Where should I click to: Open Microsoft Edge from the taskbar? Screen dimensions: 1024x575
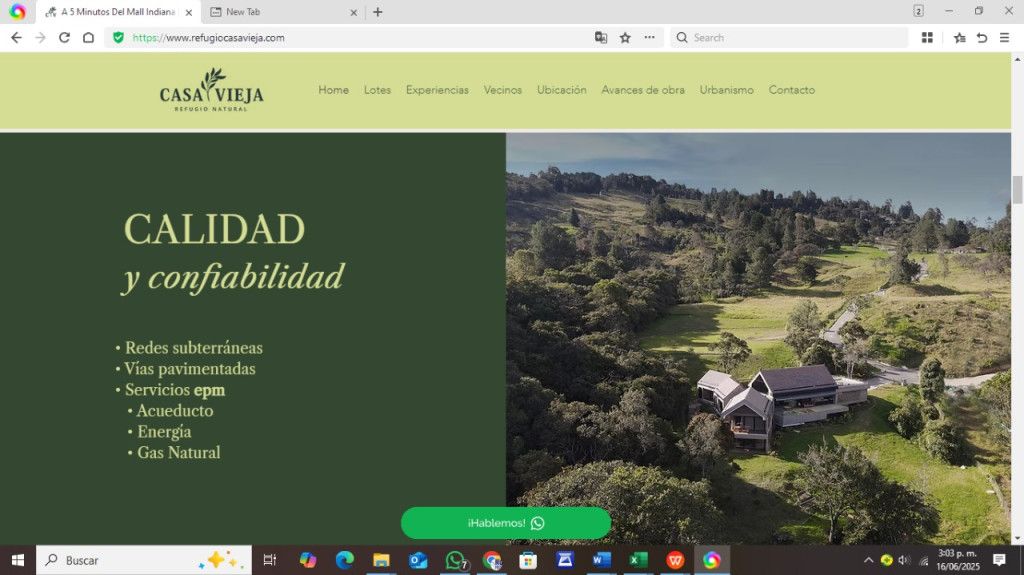coord(345,560)
